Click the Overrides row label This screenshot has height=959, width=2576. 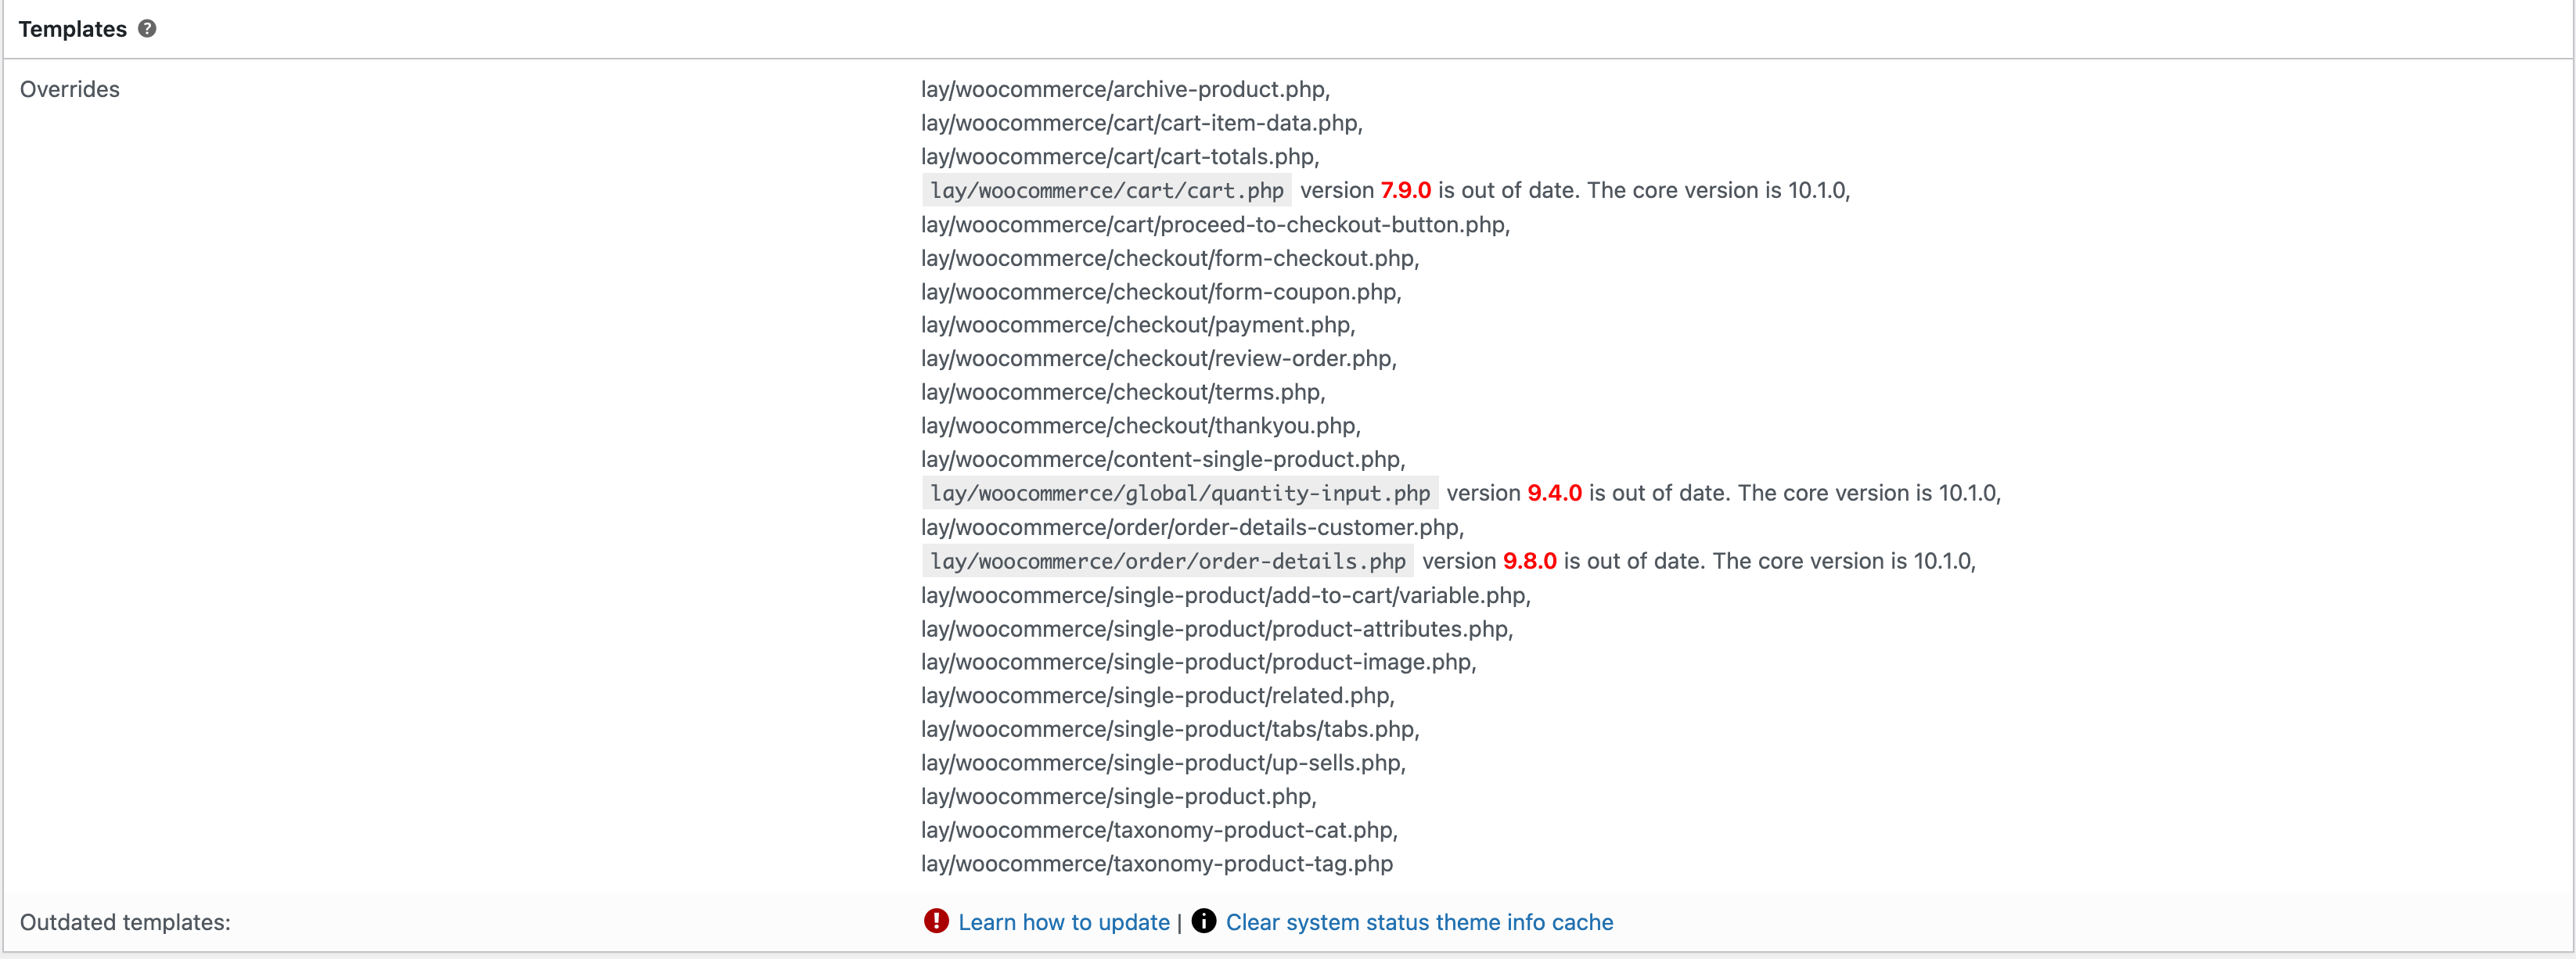pyautogui.click(x=70, y=89)
